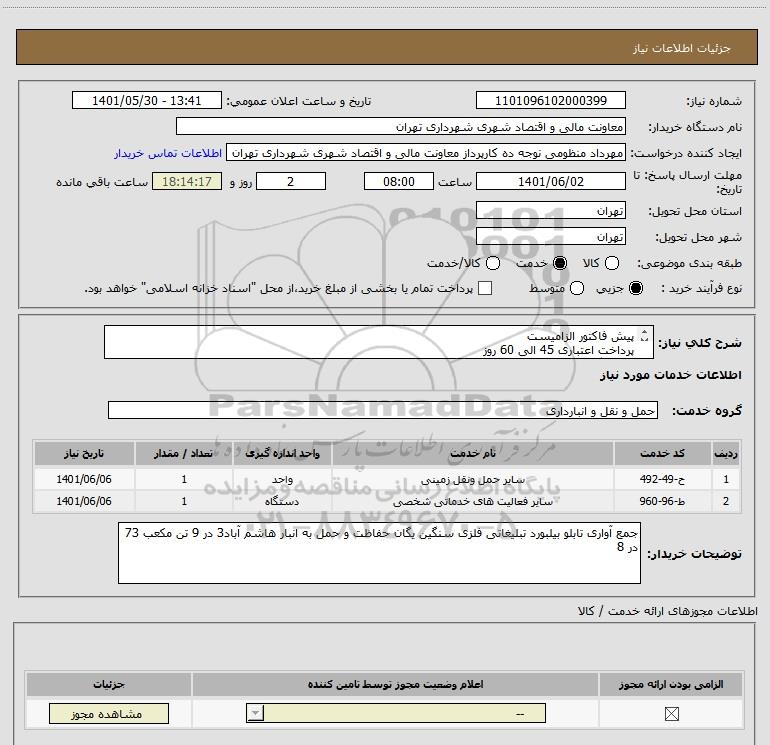The image size is (770, 745).
Task: Click the buyer organization name field
Action: click(401, 127)
